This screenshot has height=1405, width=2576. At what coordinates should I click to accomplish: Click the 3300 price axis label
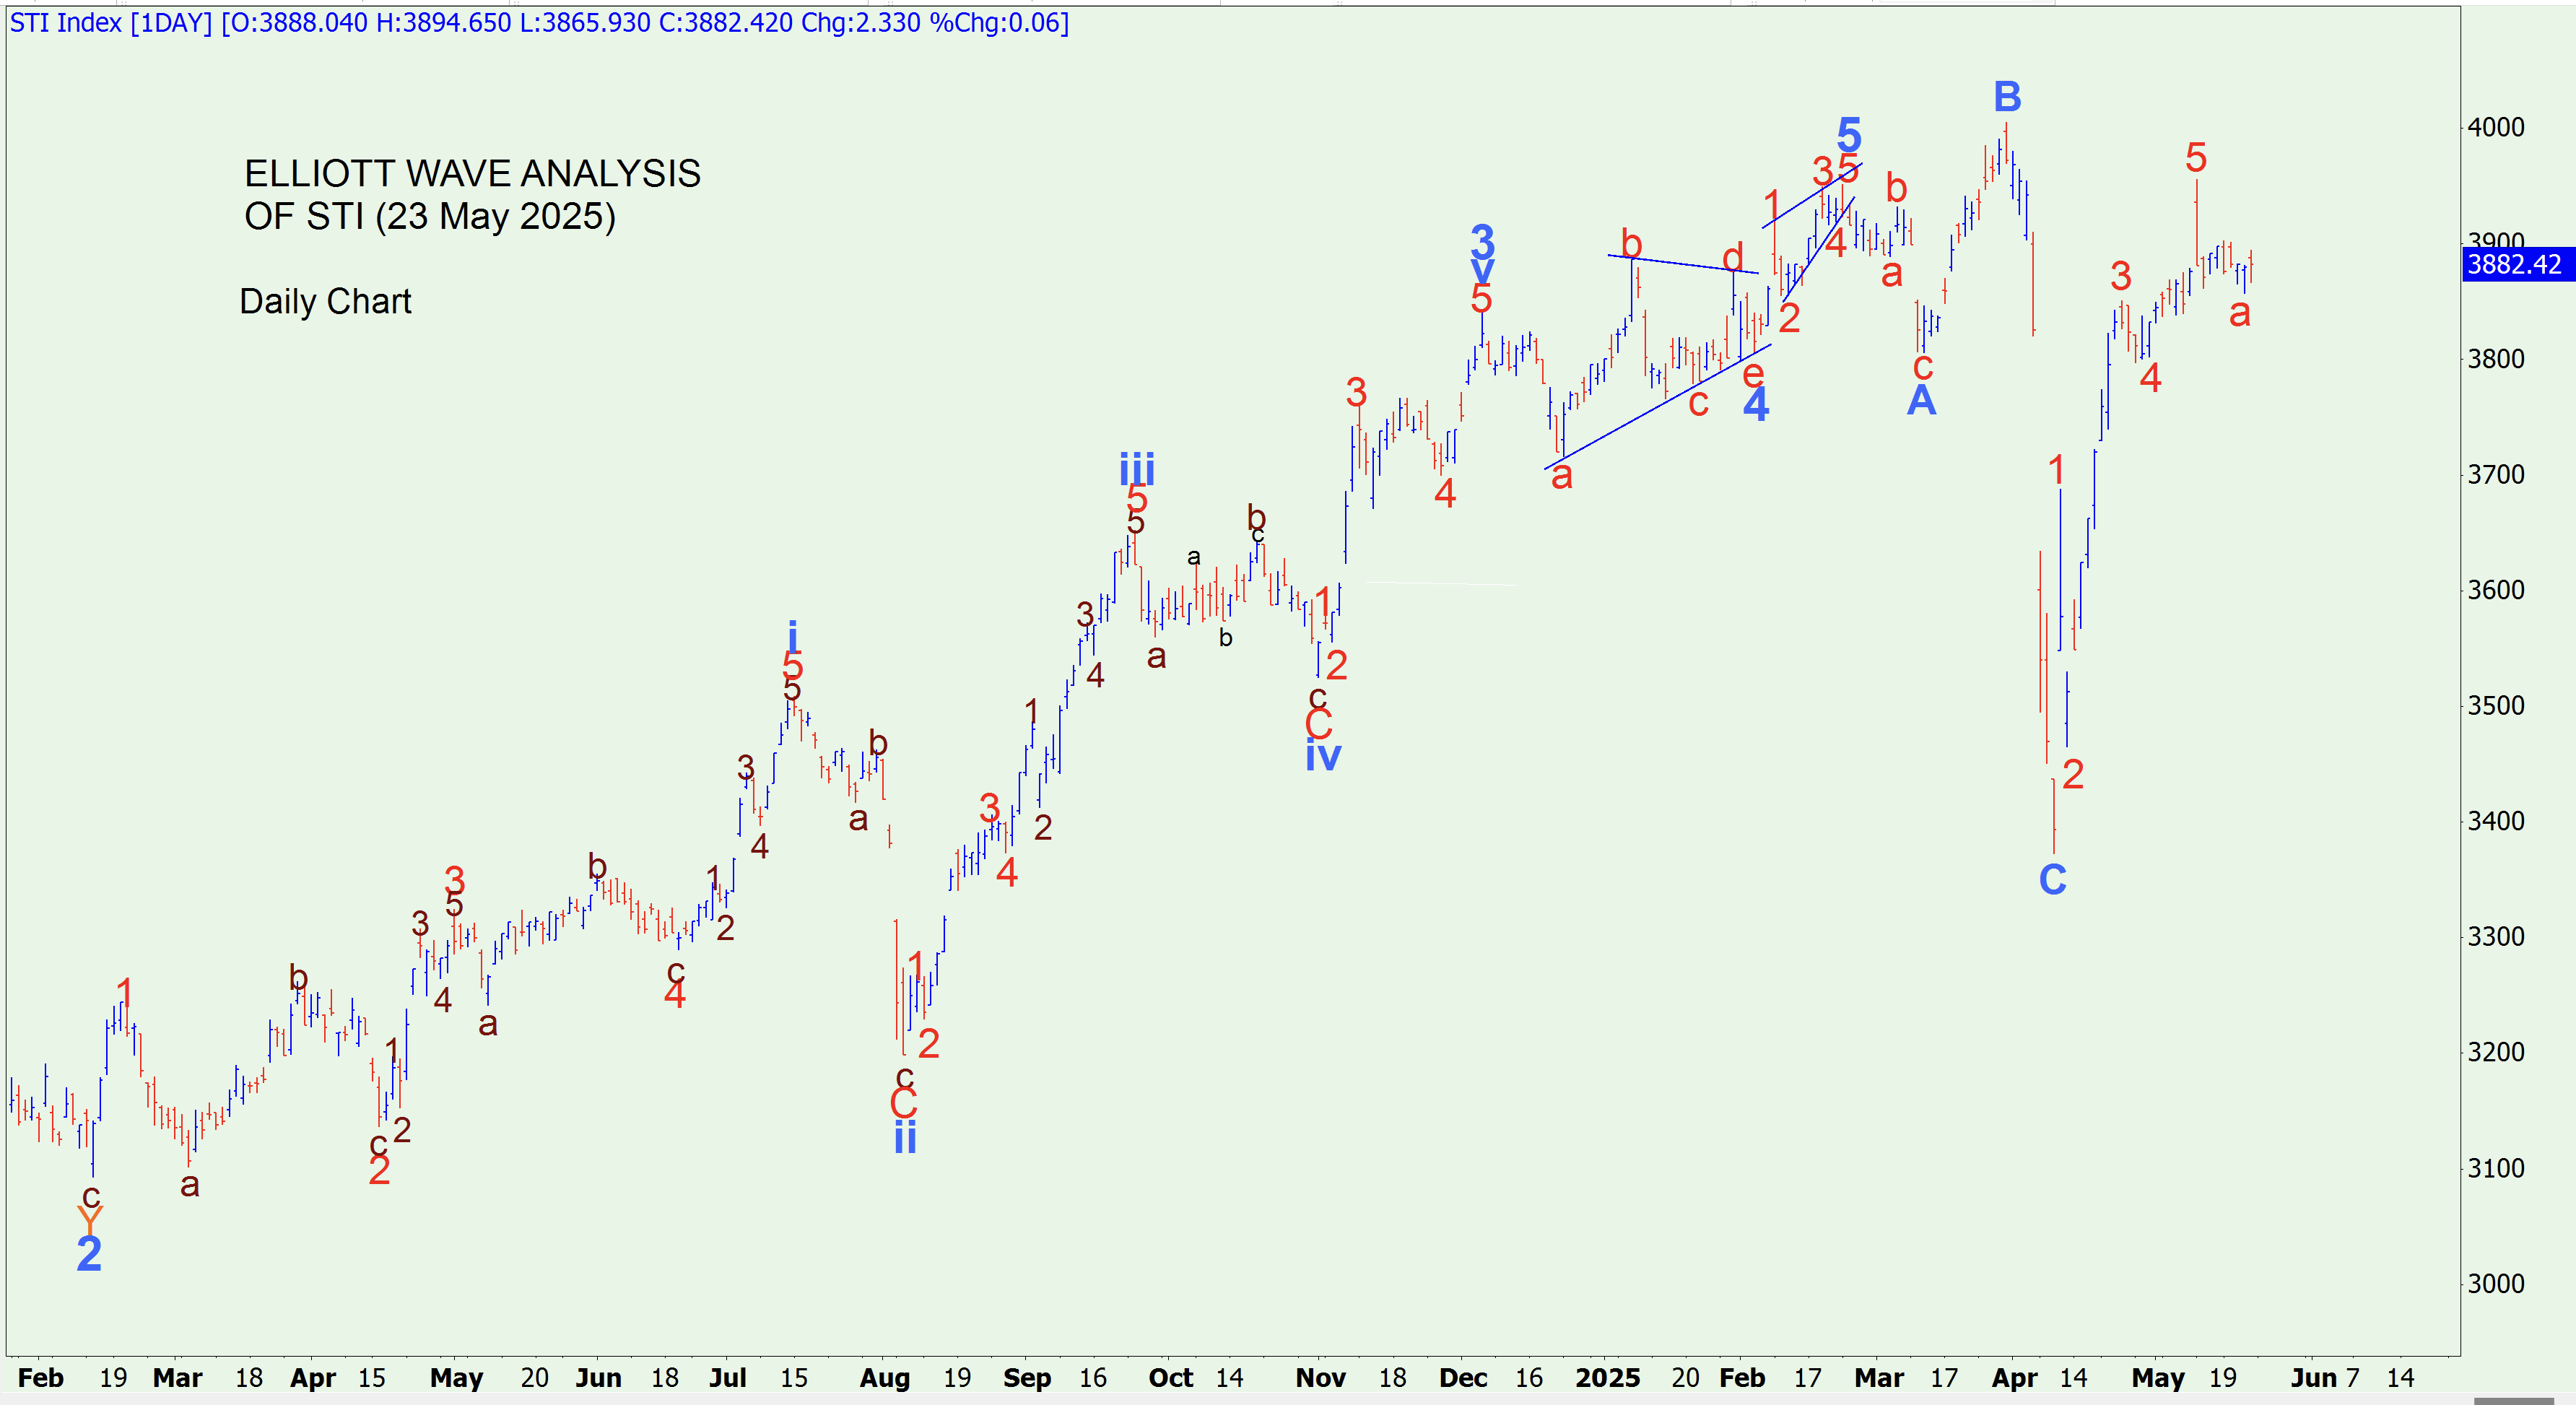tap(2496, 937)
